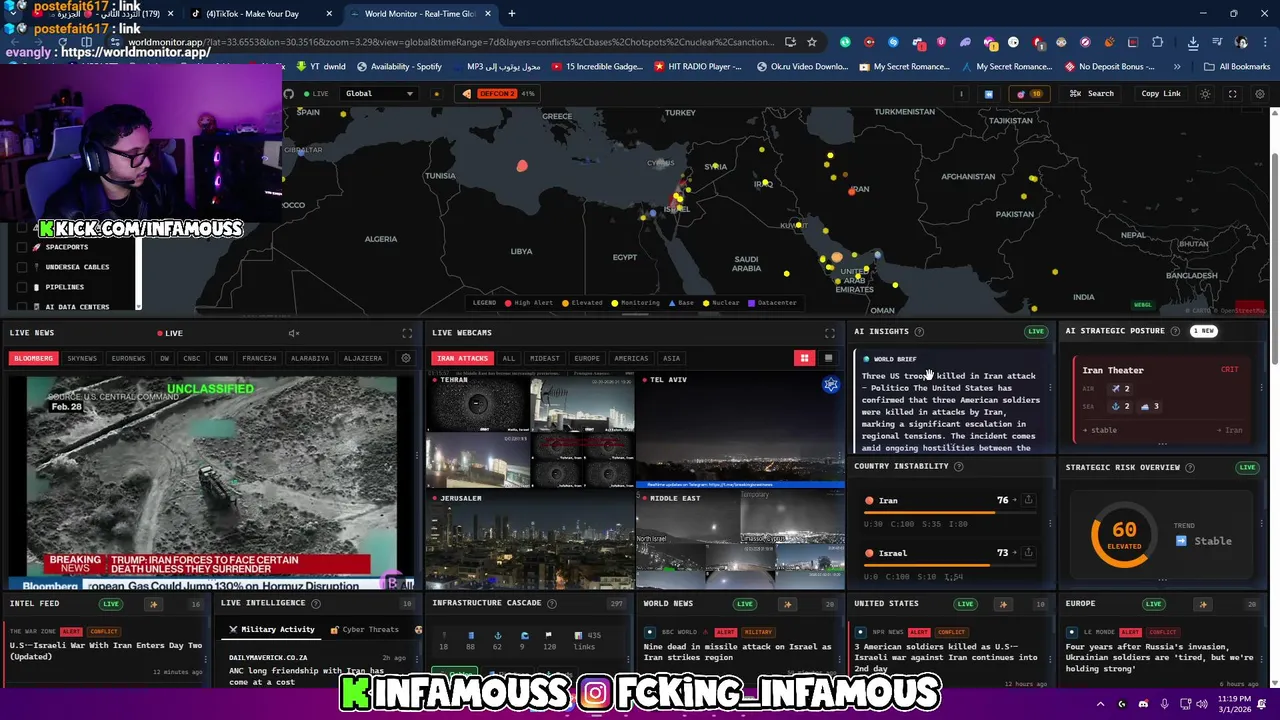
Task: Click the United States sparkle summarize icon
Action: pyautogui.click(x=1003, y=604)
